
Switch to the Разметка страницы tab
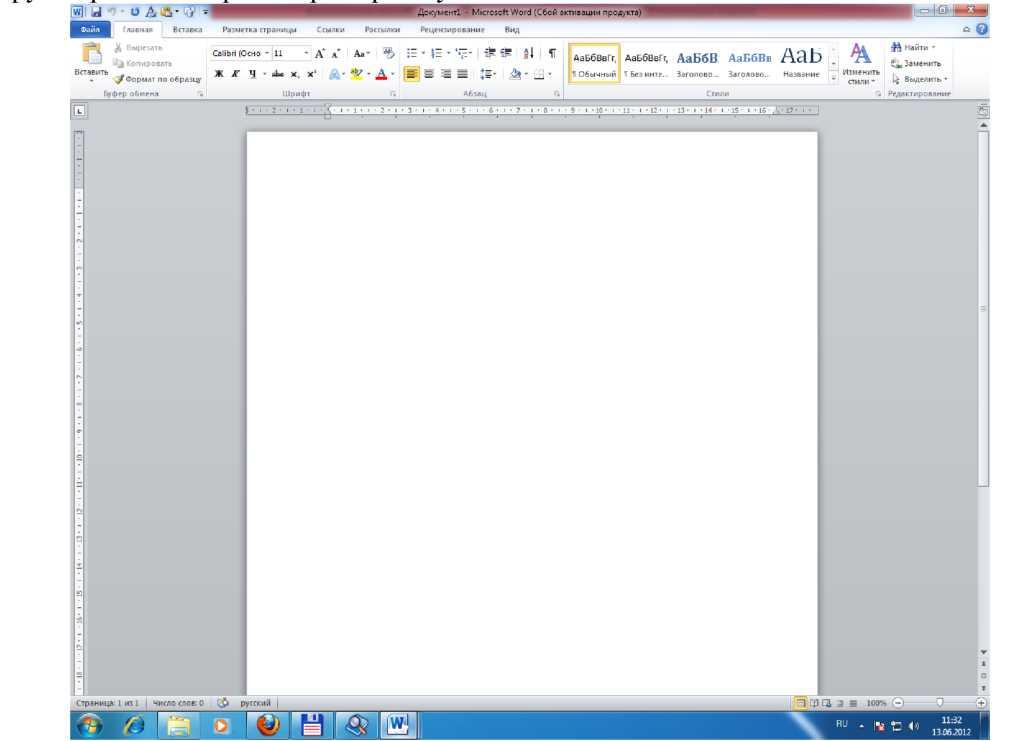pos(259,29)
